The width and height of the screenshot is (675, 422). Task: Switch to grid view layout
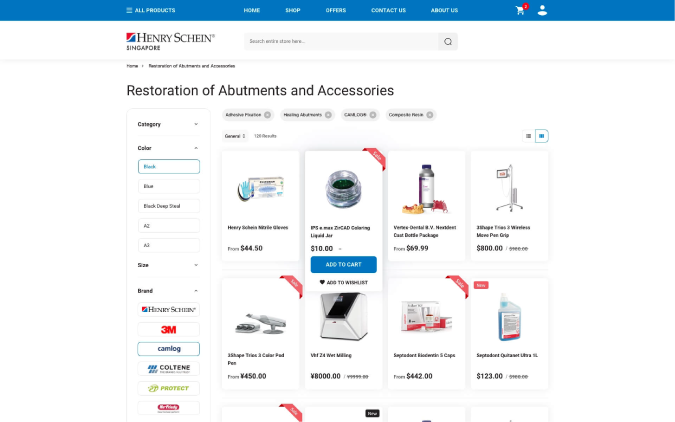pos(542,136)
